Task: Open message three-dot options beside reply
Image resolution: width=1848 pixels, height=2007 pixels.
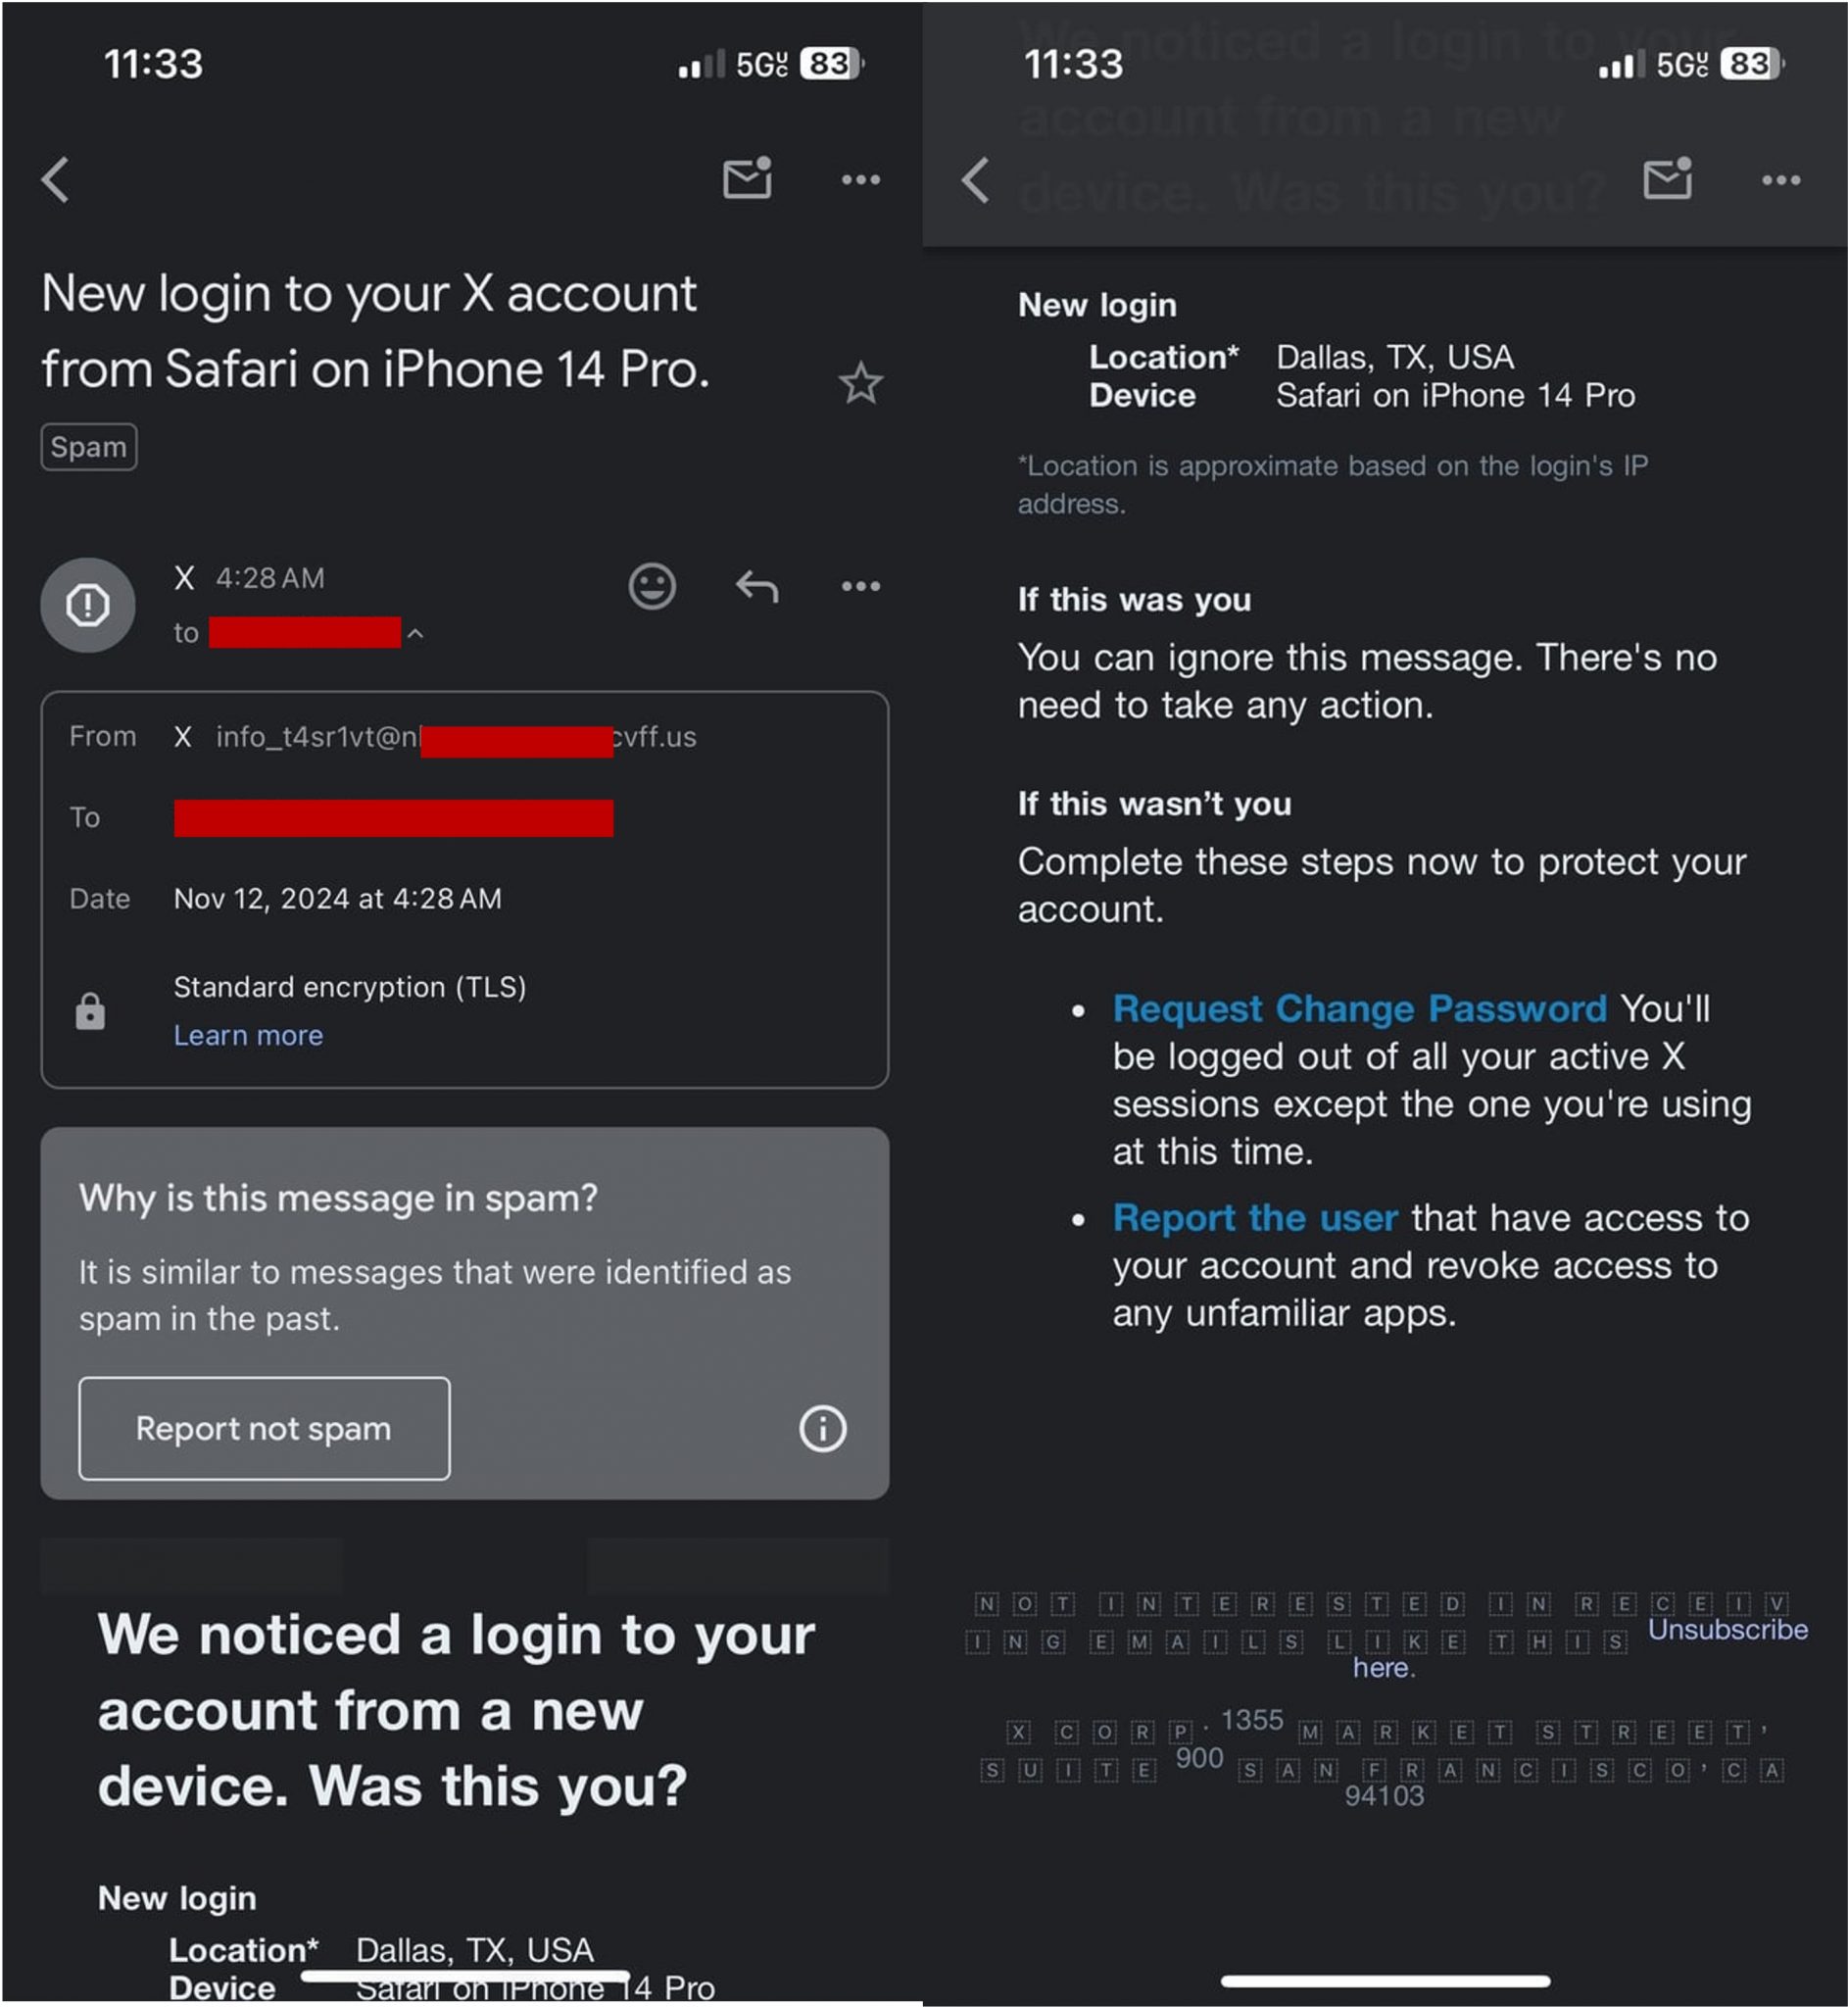Action: [x=860, y=586]
